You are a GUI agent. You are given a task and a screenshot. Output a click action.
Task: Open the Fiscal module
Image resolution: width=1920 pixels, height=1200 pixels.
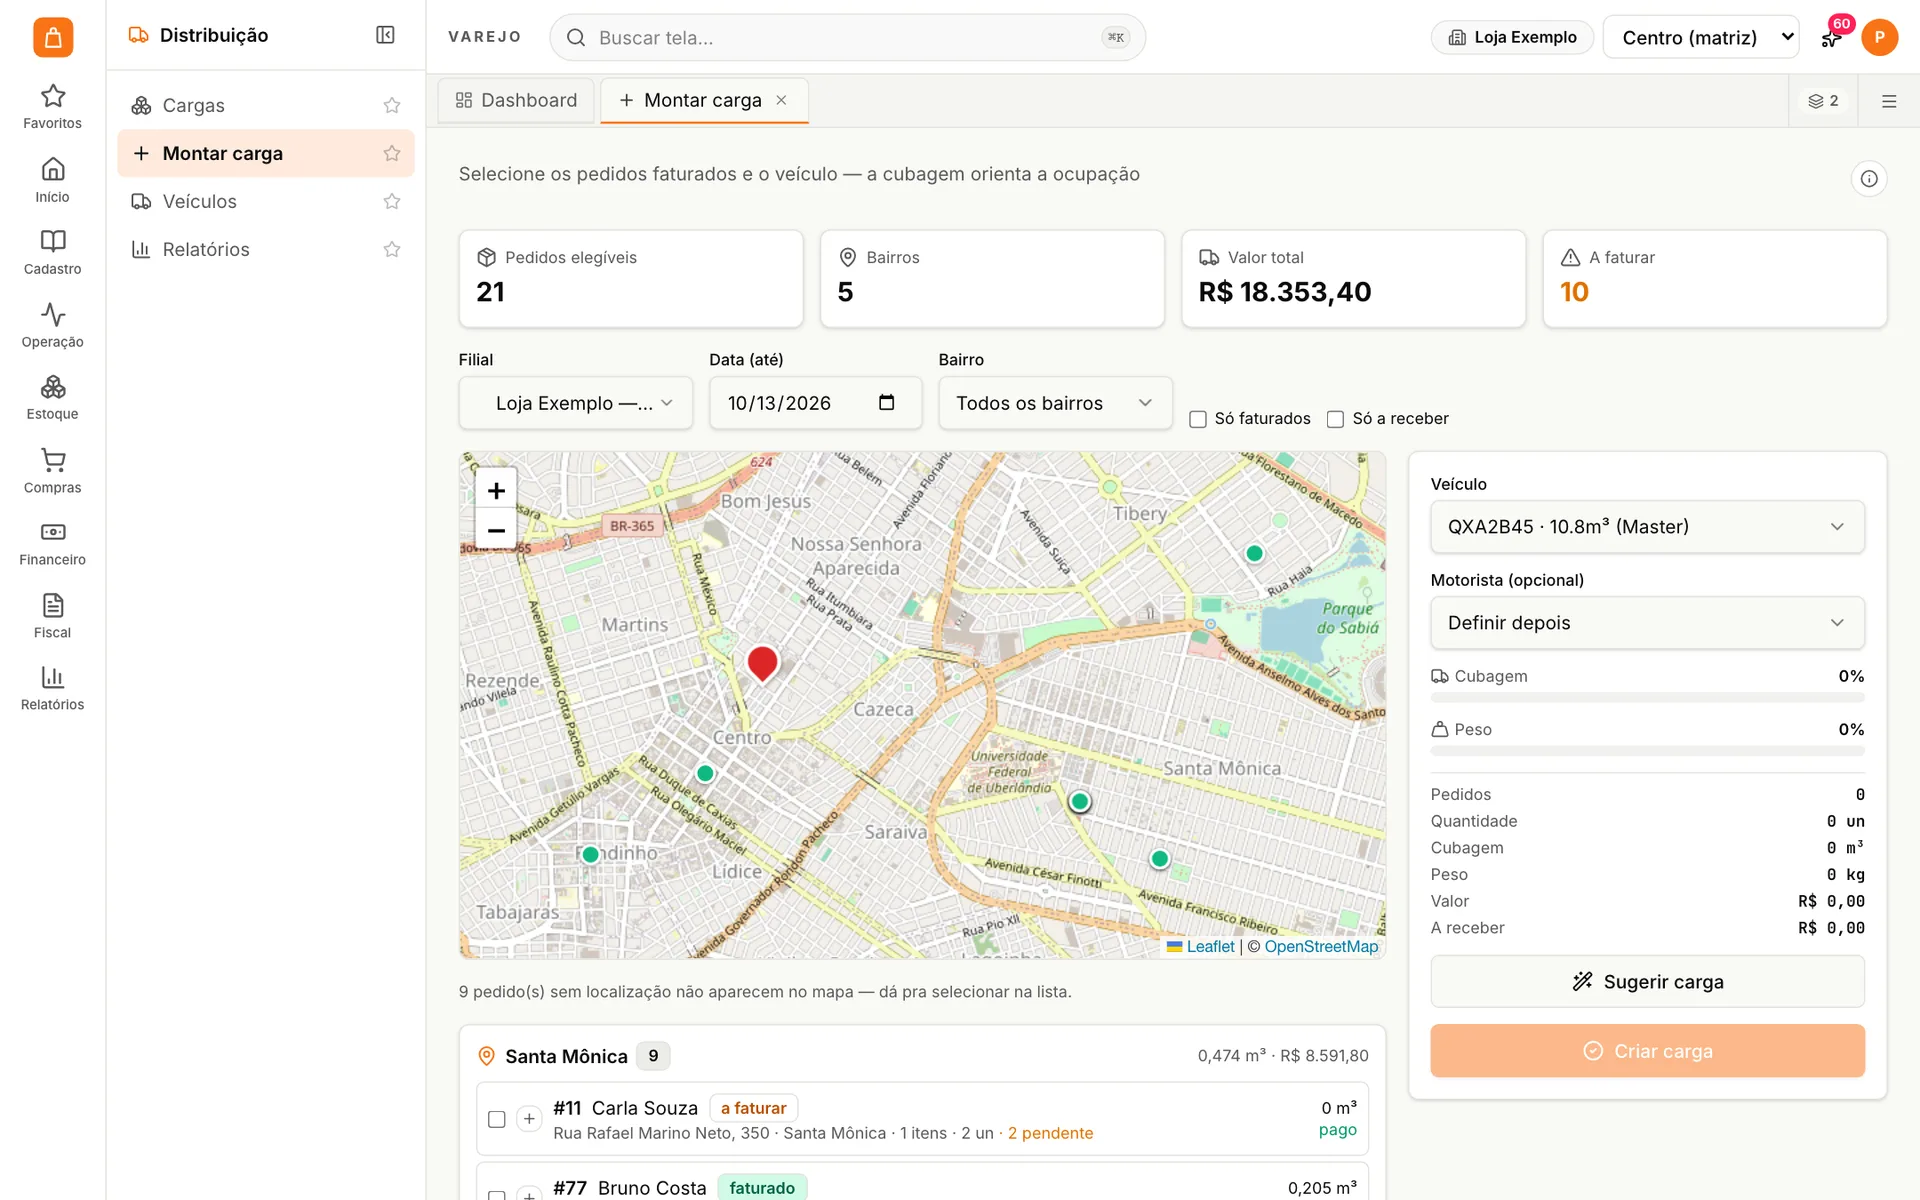click(52, 616)
